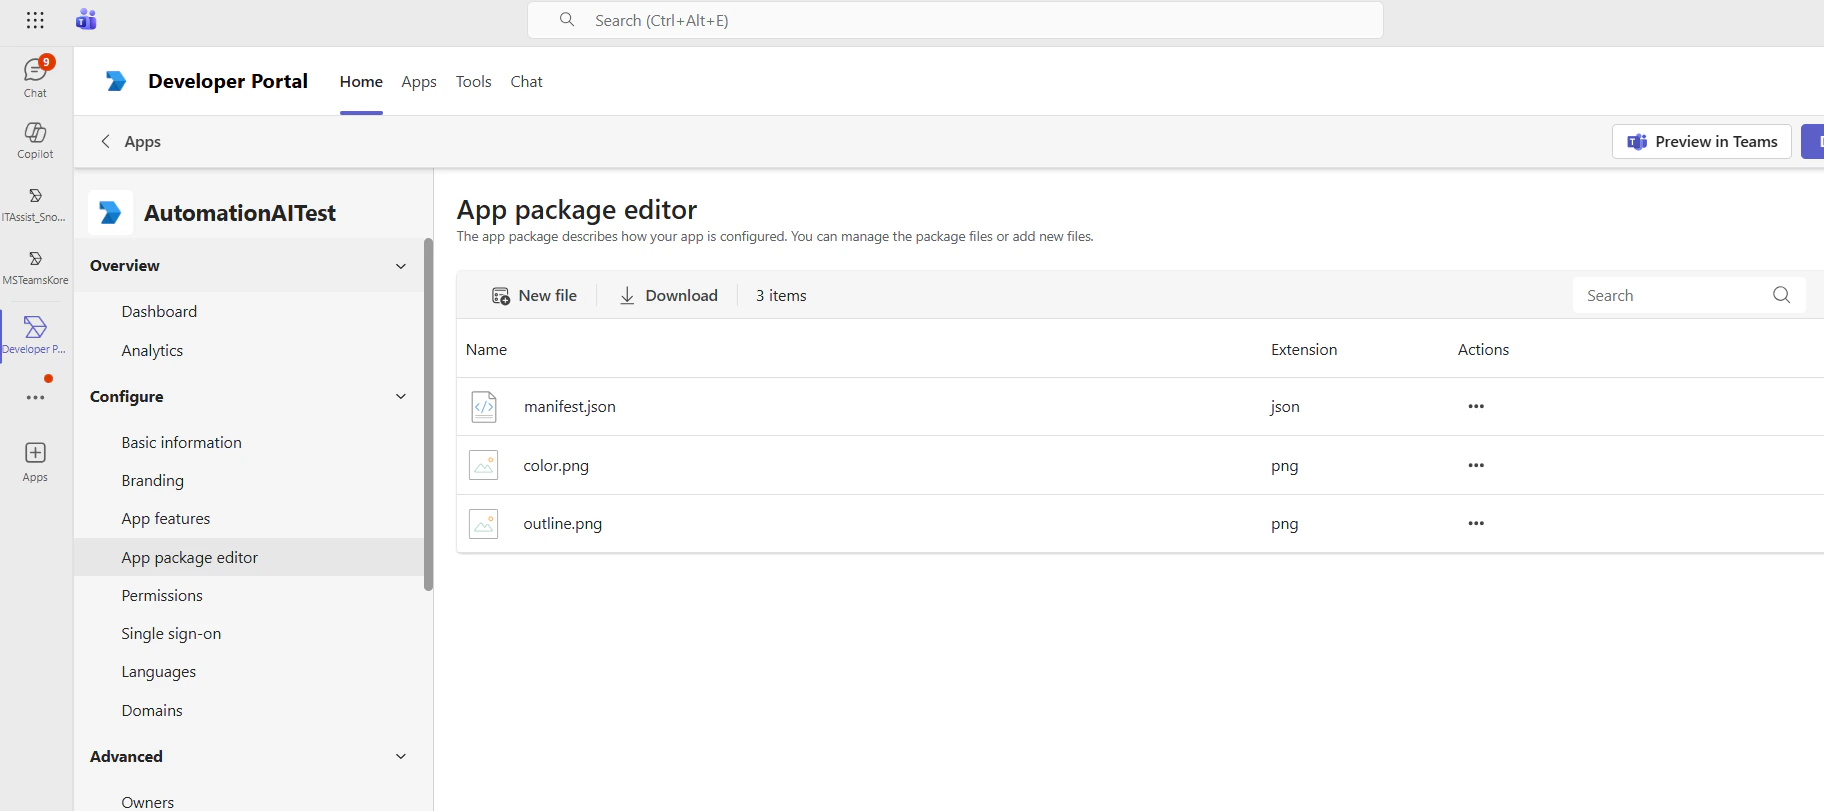Collapse the Overview section

pos(401,266)
